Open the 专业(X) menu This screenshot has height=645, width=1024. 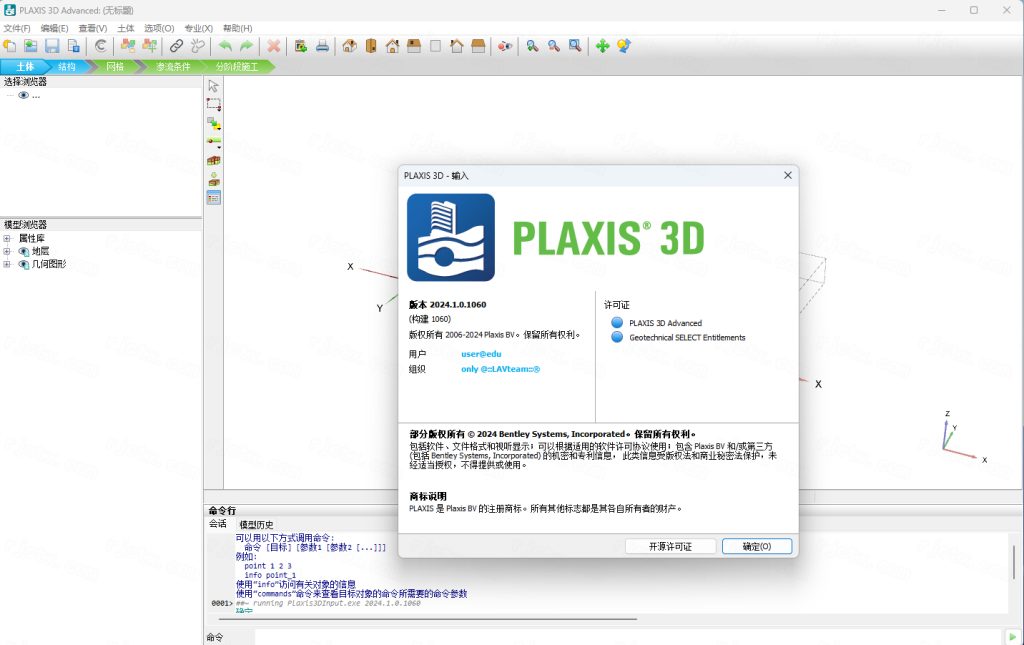[x=199, y=28]
